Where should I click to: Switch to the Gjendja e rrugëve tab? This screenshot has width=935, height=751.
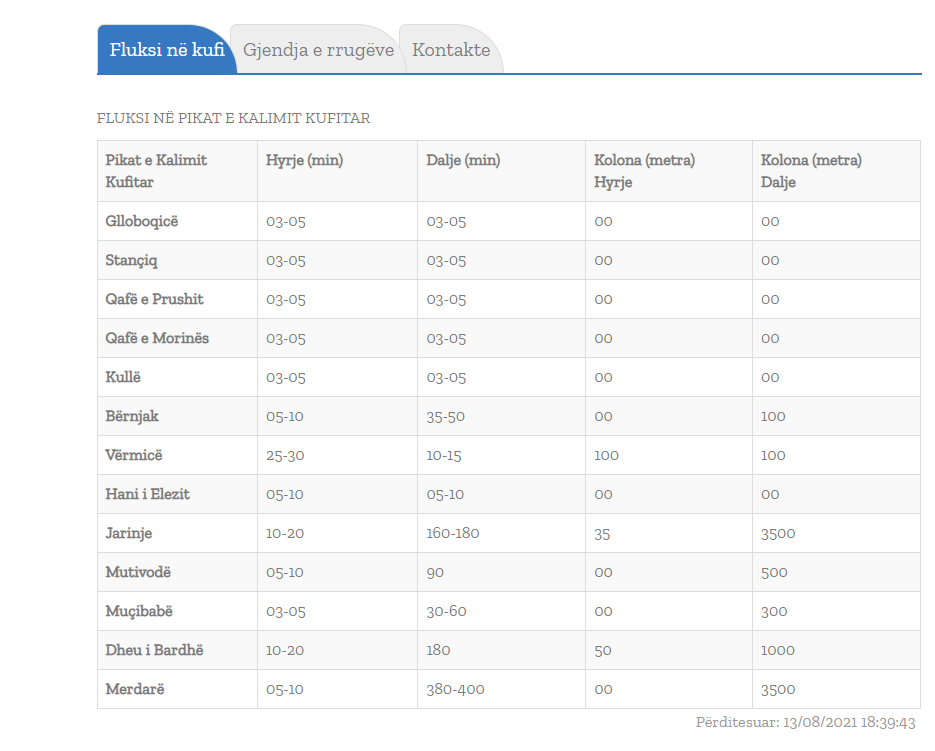(x=318, y=50)
